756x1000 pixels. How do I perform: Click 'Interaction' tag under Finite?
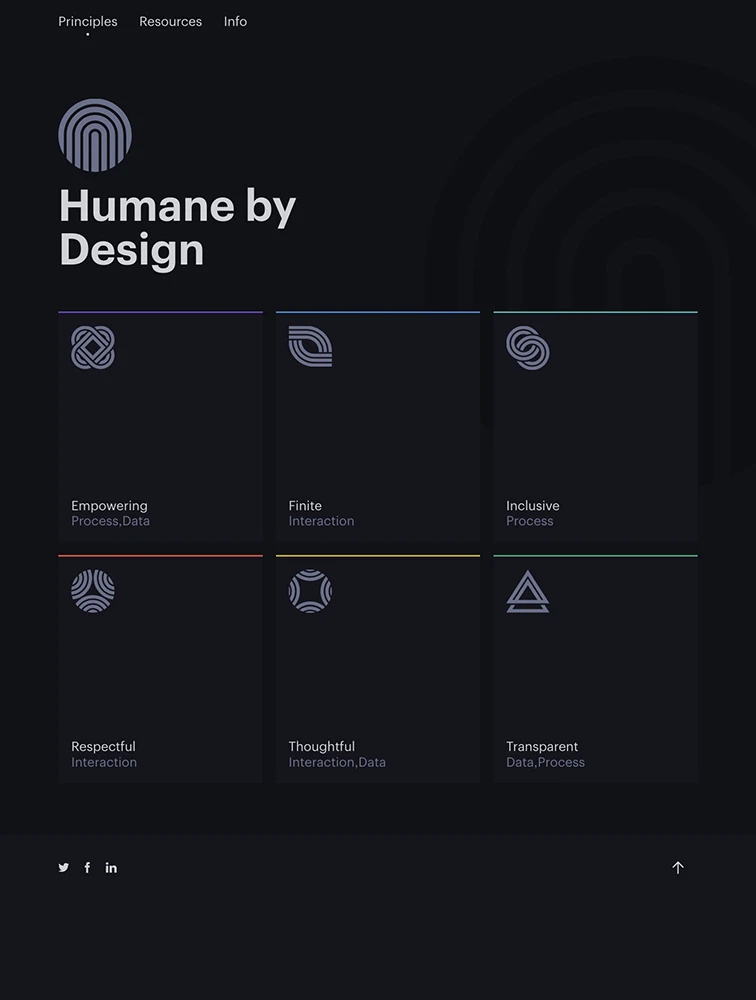click(321, 521)
